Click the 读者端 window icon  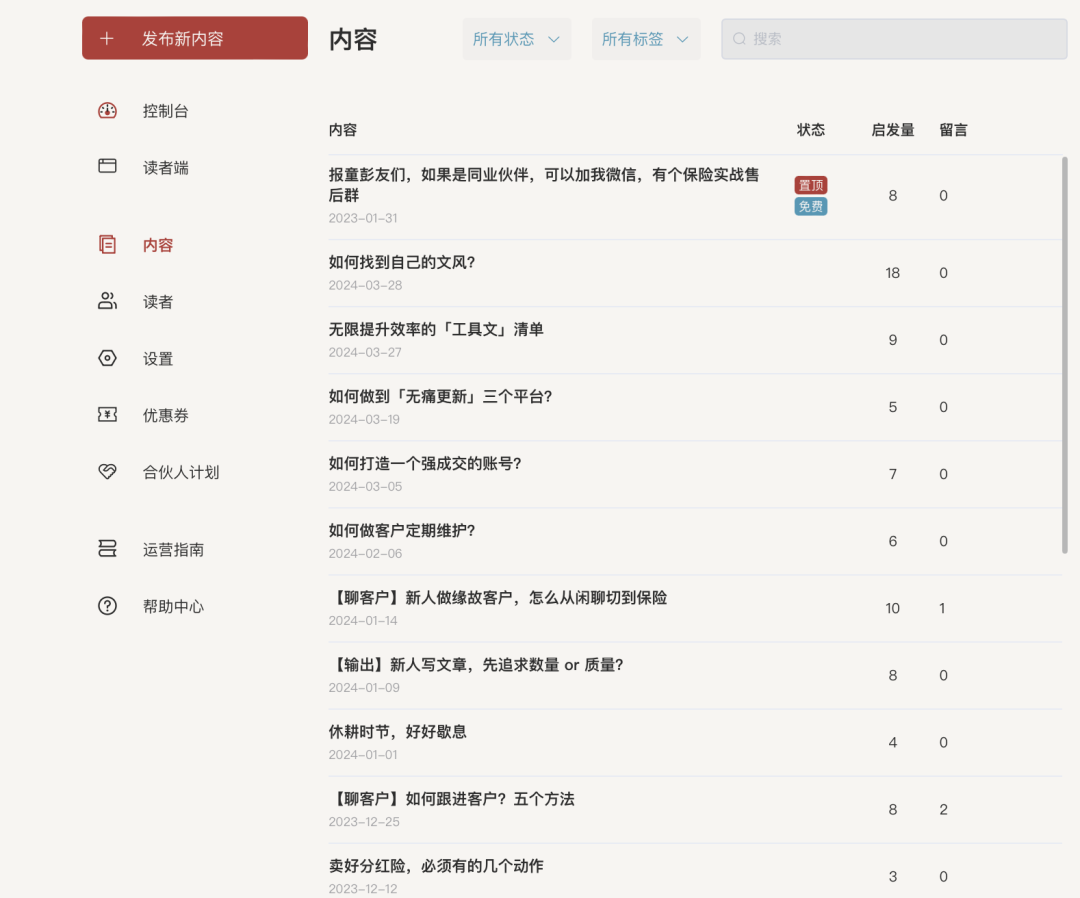tap(107, 166)
